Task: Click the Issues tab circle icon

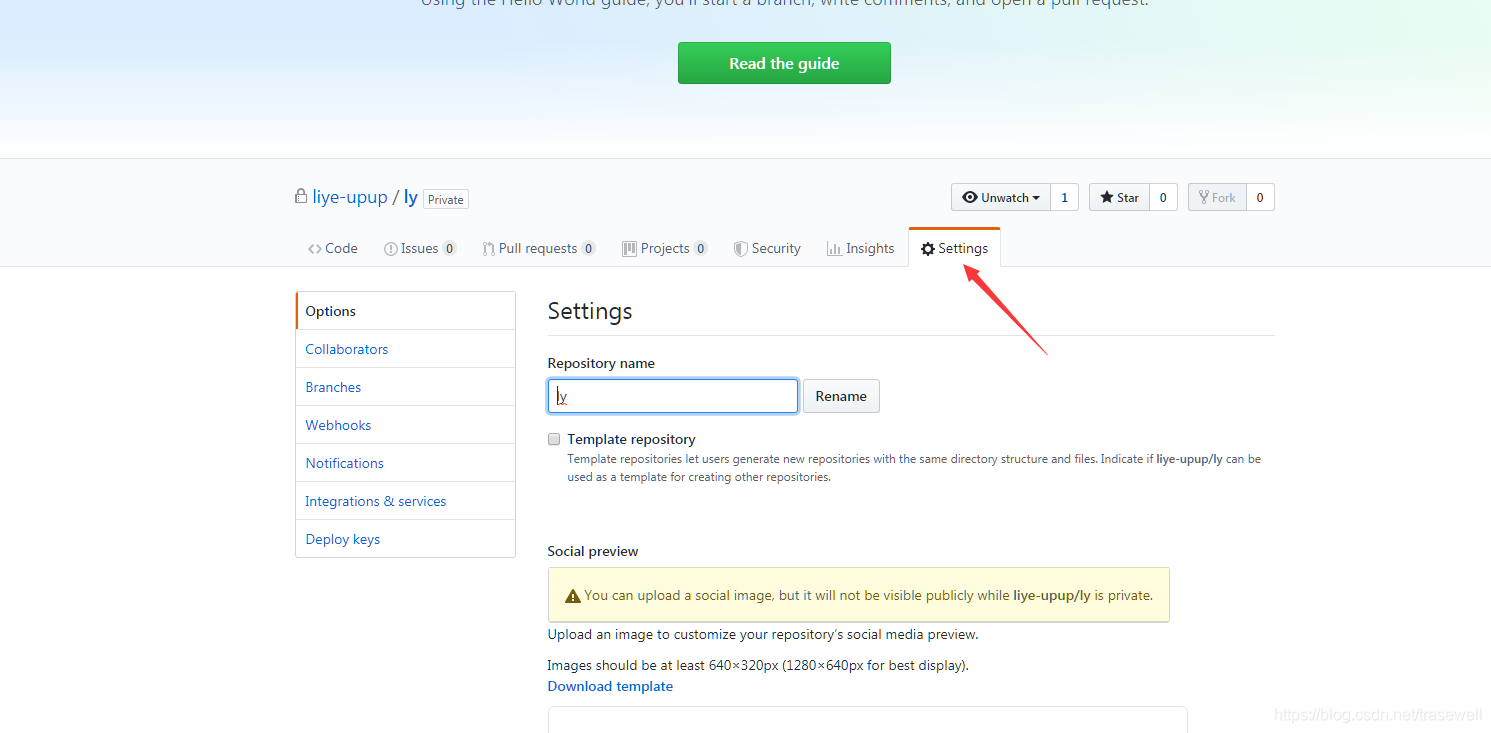Action: (391, 249)
